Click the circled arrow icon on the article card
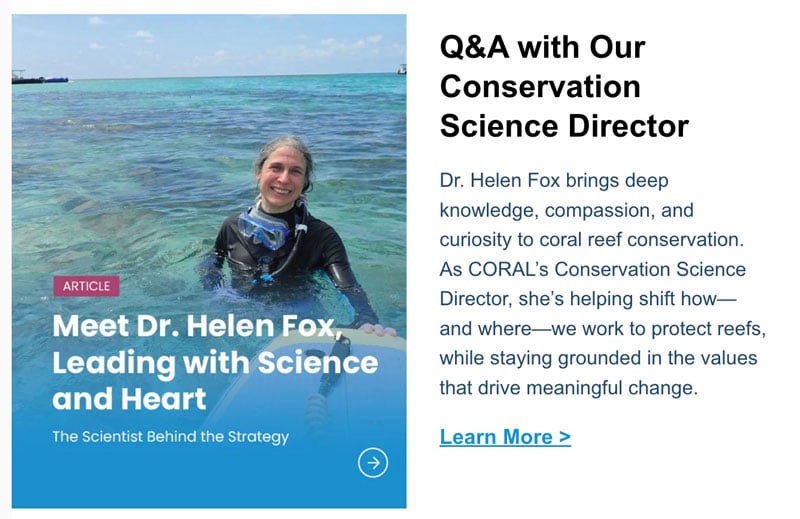 pos(373,462)
